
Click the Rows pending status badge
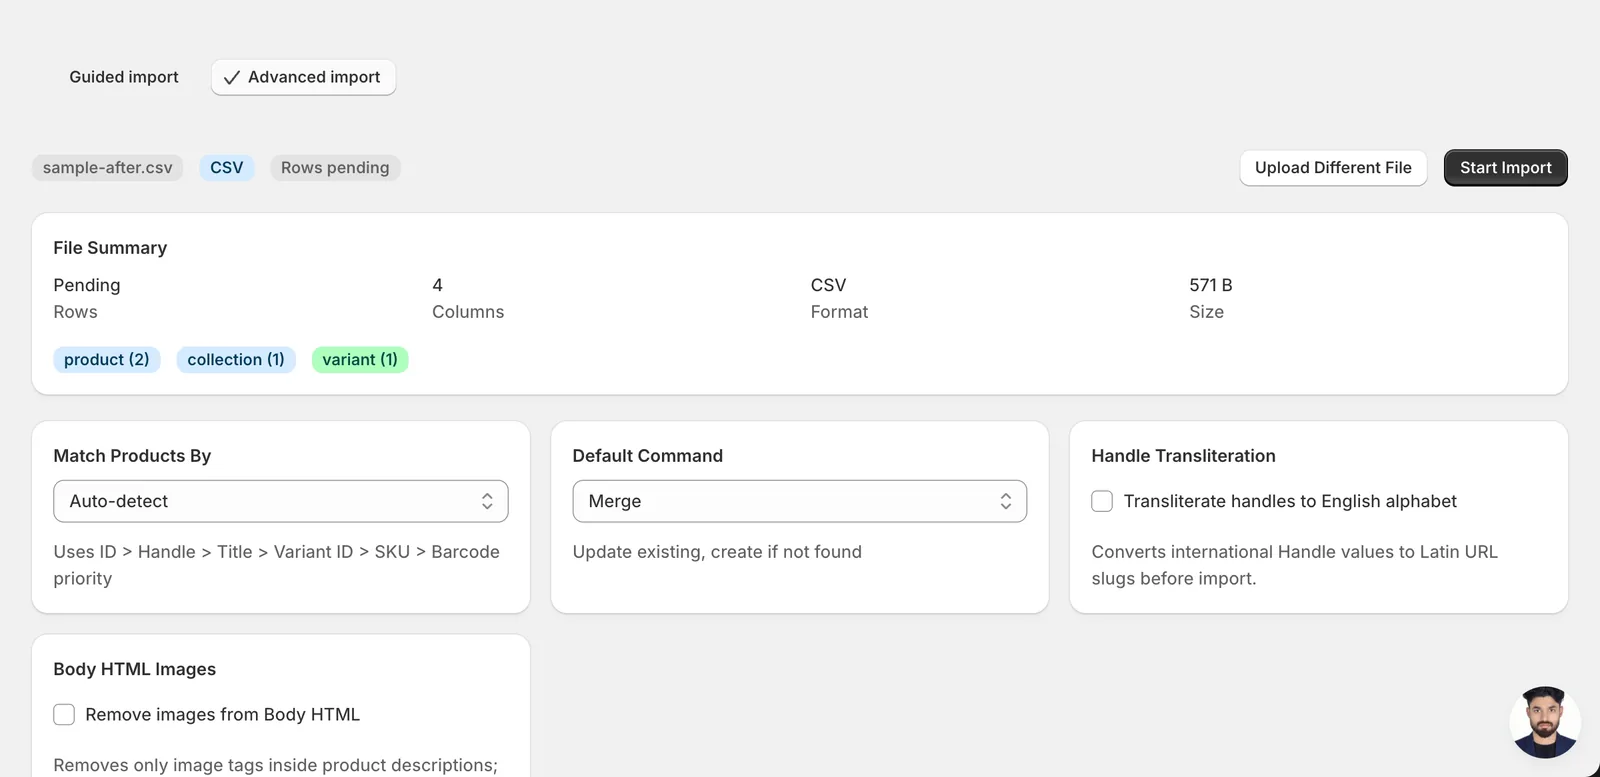coord(335,168)
